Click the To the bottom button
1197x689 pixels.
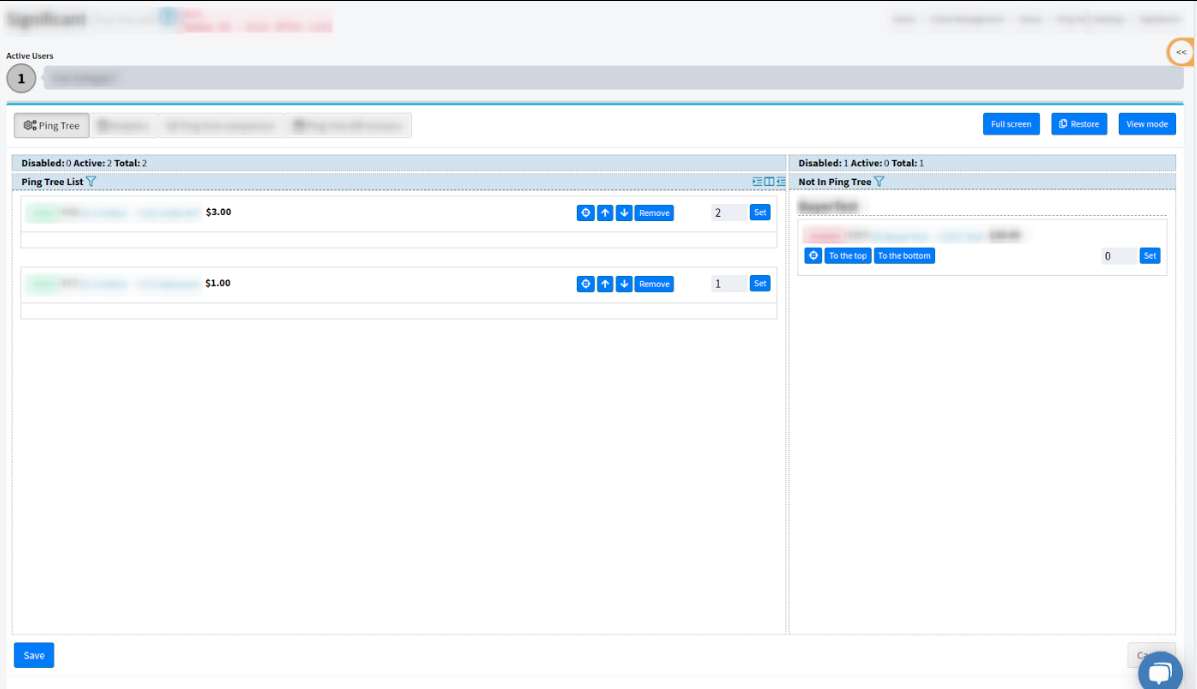pos(904,256)
